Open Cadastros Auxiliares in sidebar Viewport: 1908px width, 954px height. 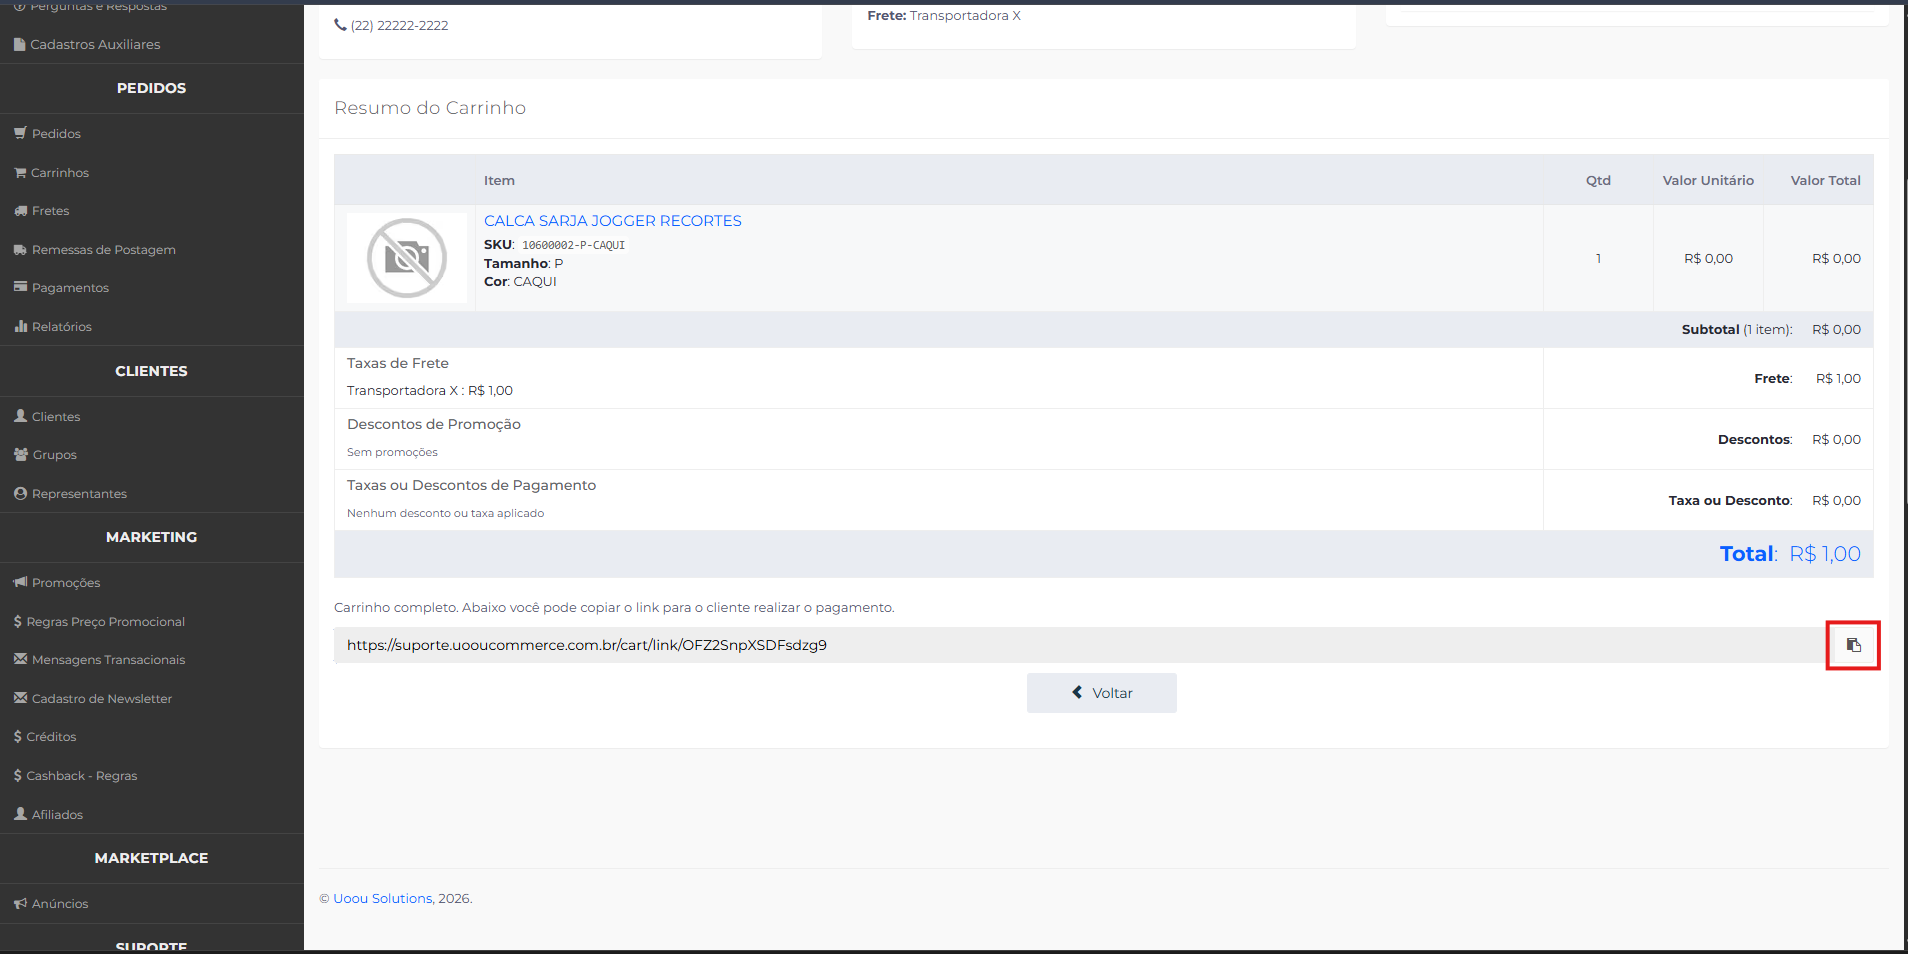95,45
